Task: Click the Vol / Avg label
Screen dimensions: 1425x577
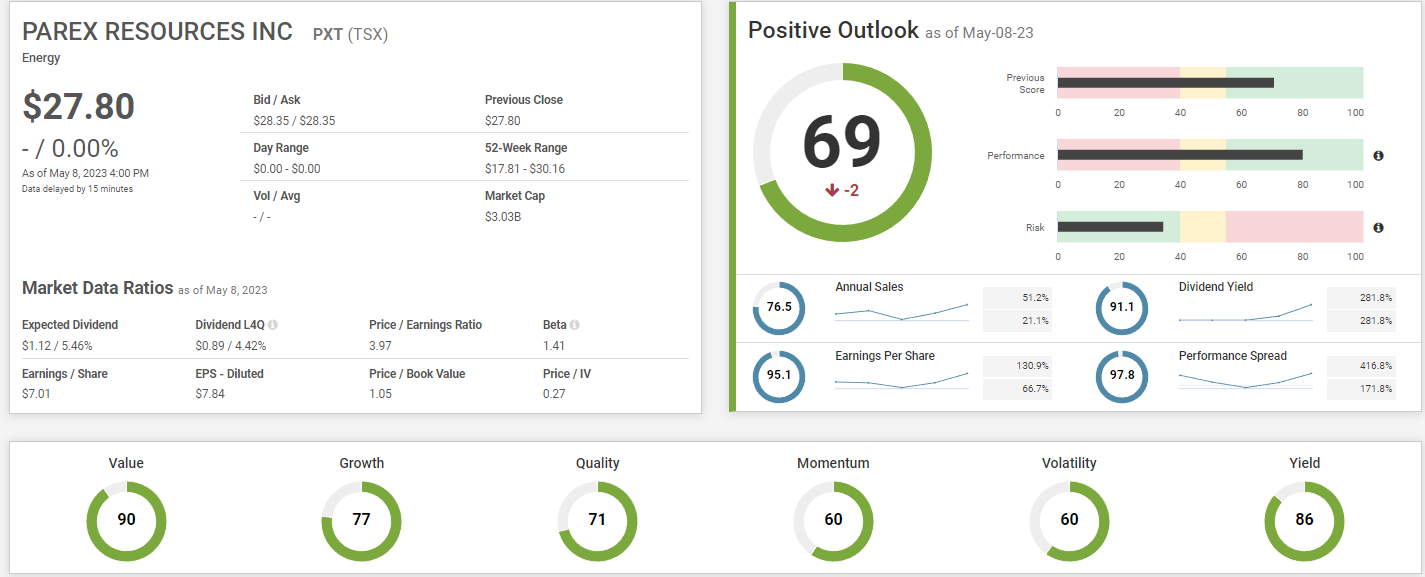Action: pyautogui.click(x=277, y=196)
